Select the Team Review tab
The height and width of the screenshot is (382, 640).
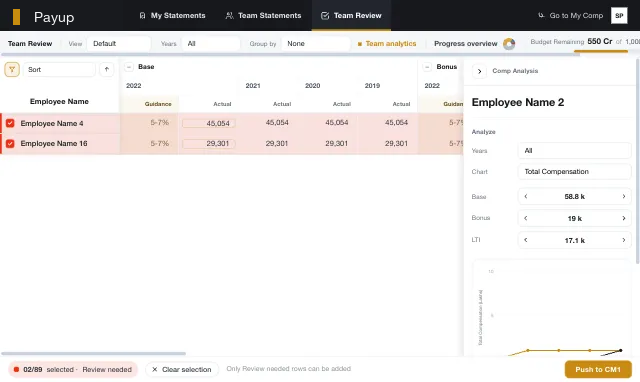(351, 16)
